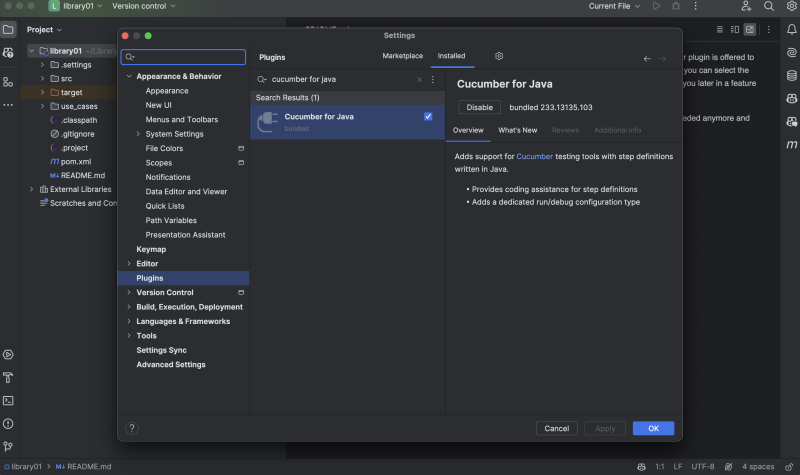Expand Languages & Frameworks group

pos(129,321)
